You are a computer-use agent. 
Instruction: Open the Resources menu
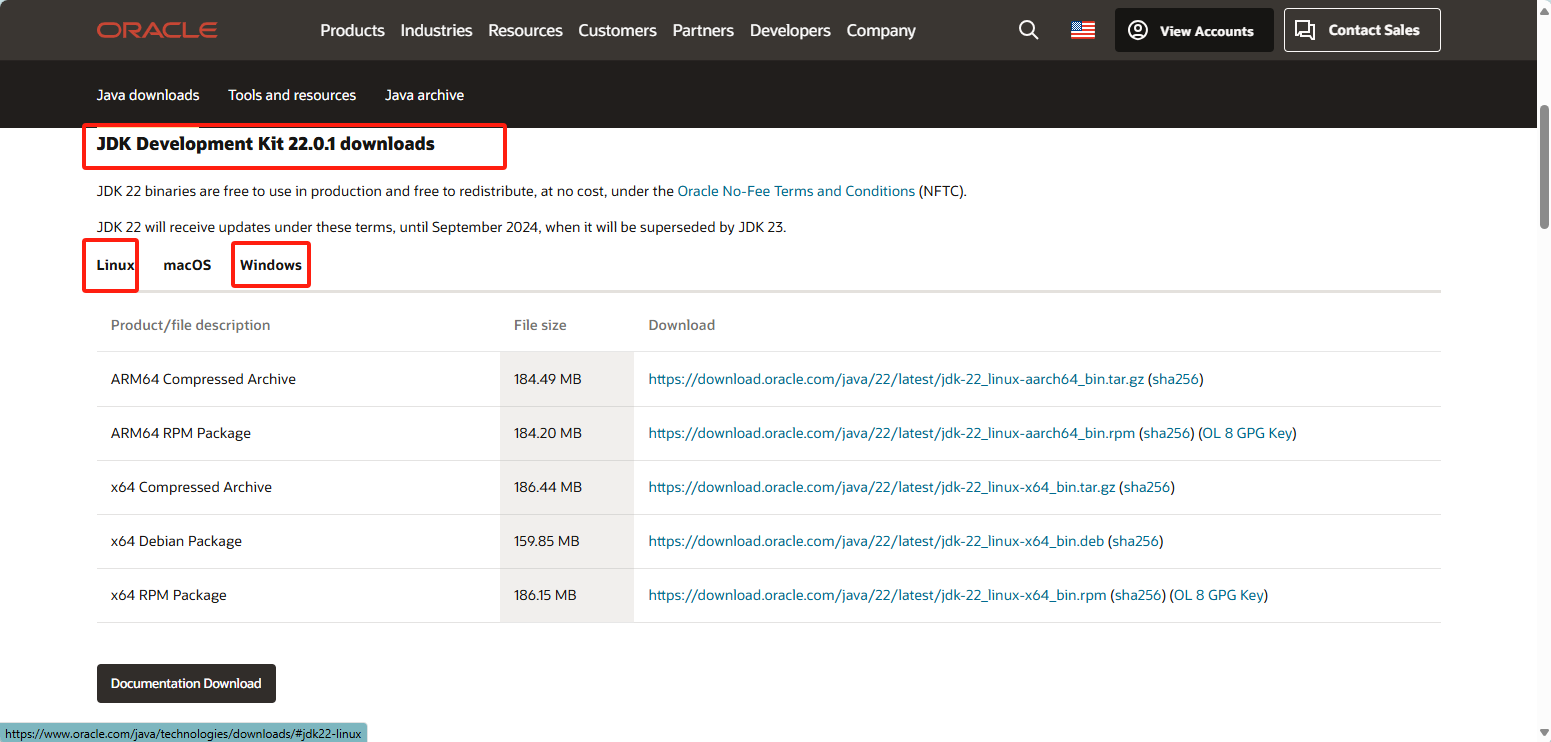[x=525, y=30]
